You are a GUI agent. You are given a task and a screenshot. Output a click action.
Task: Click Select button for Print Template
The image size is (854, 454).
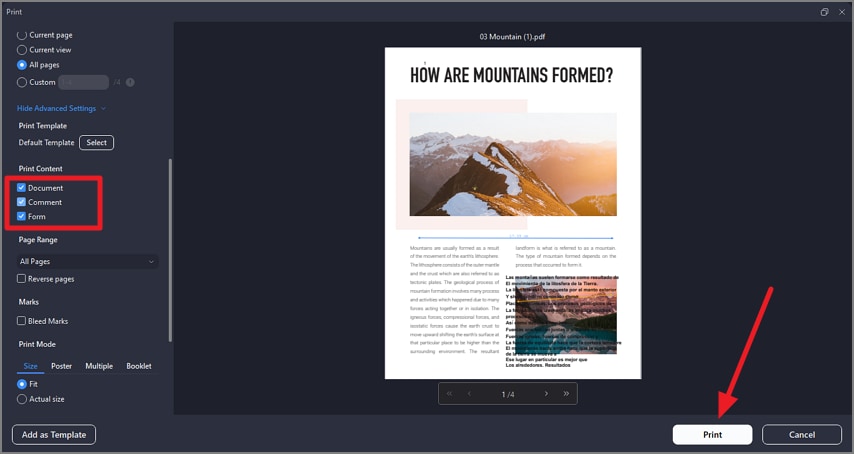click(x=96, y=143)
